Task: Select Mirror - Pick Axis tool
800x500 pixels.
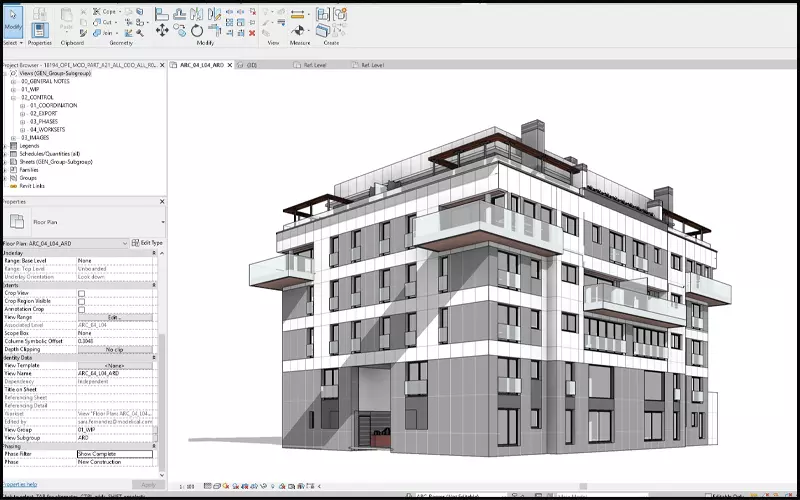Action: click(x=196, y=14)
